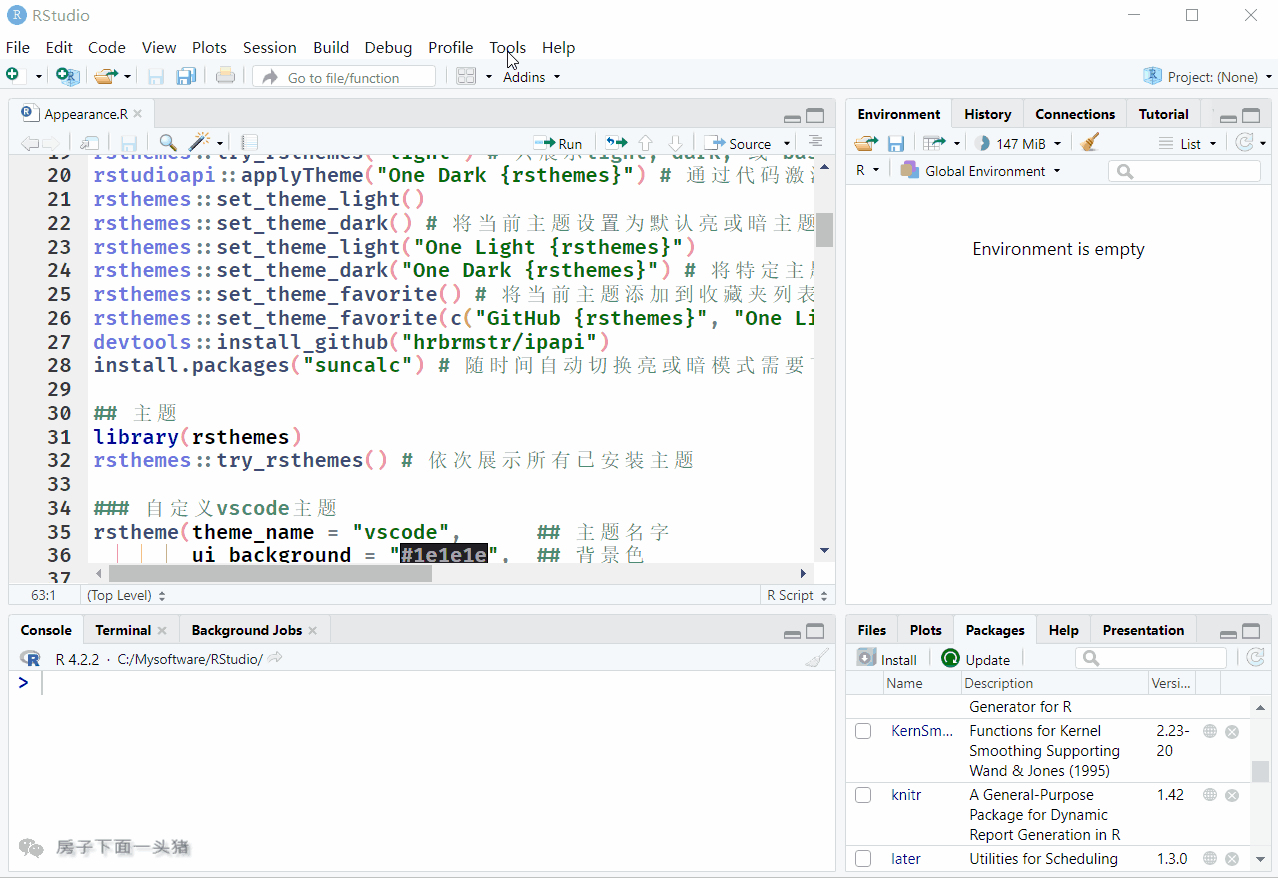Viewport: 1278px width, 878px height.
Task: Close the Appearance.R tab
Action: [x=138, y=114]
